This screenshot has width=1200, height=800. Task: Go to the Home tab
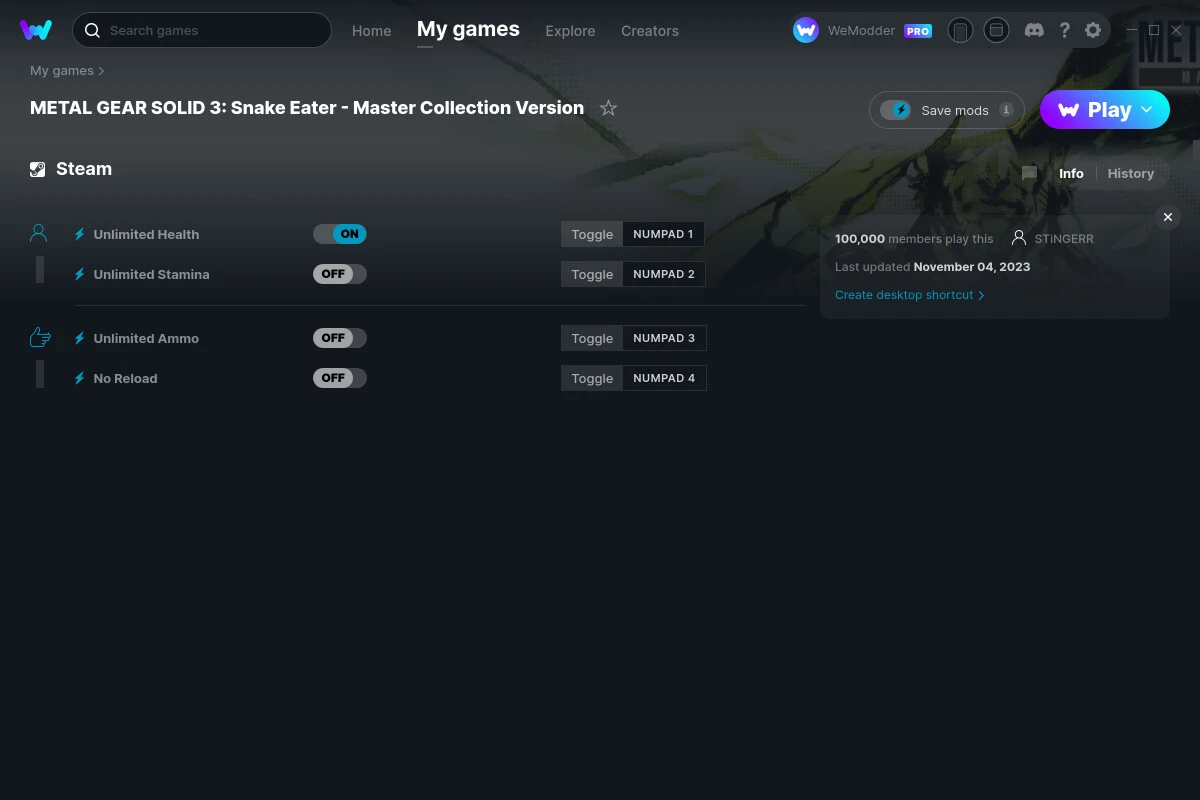point(371,31)
